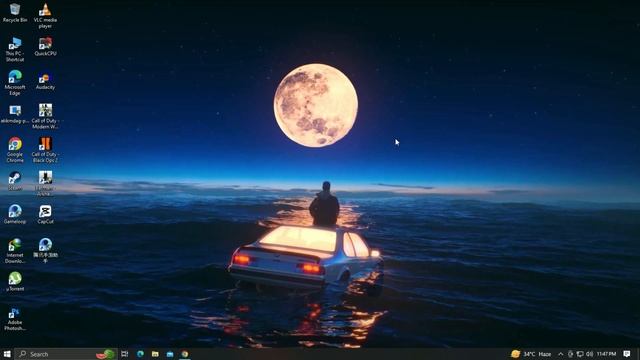
Task: Select the Internet Download Manager icon
Action: pyautogui.click(x=15, y=251)
